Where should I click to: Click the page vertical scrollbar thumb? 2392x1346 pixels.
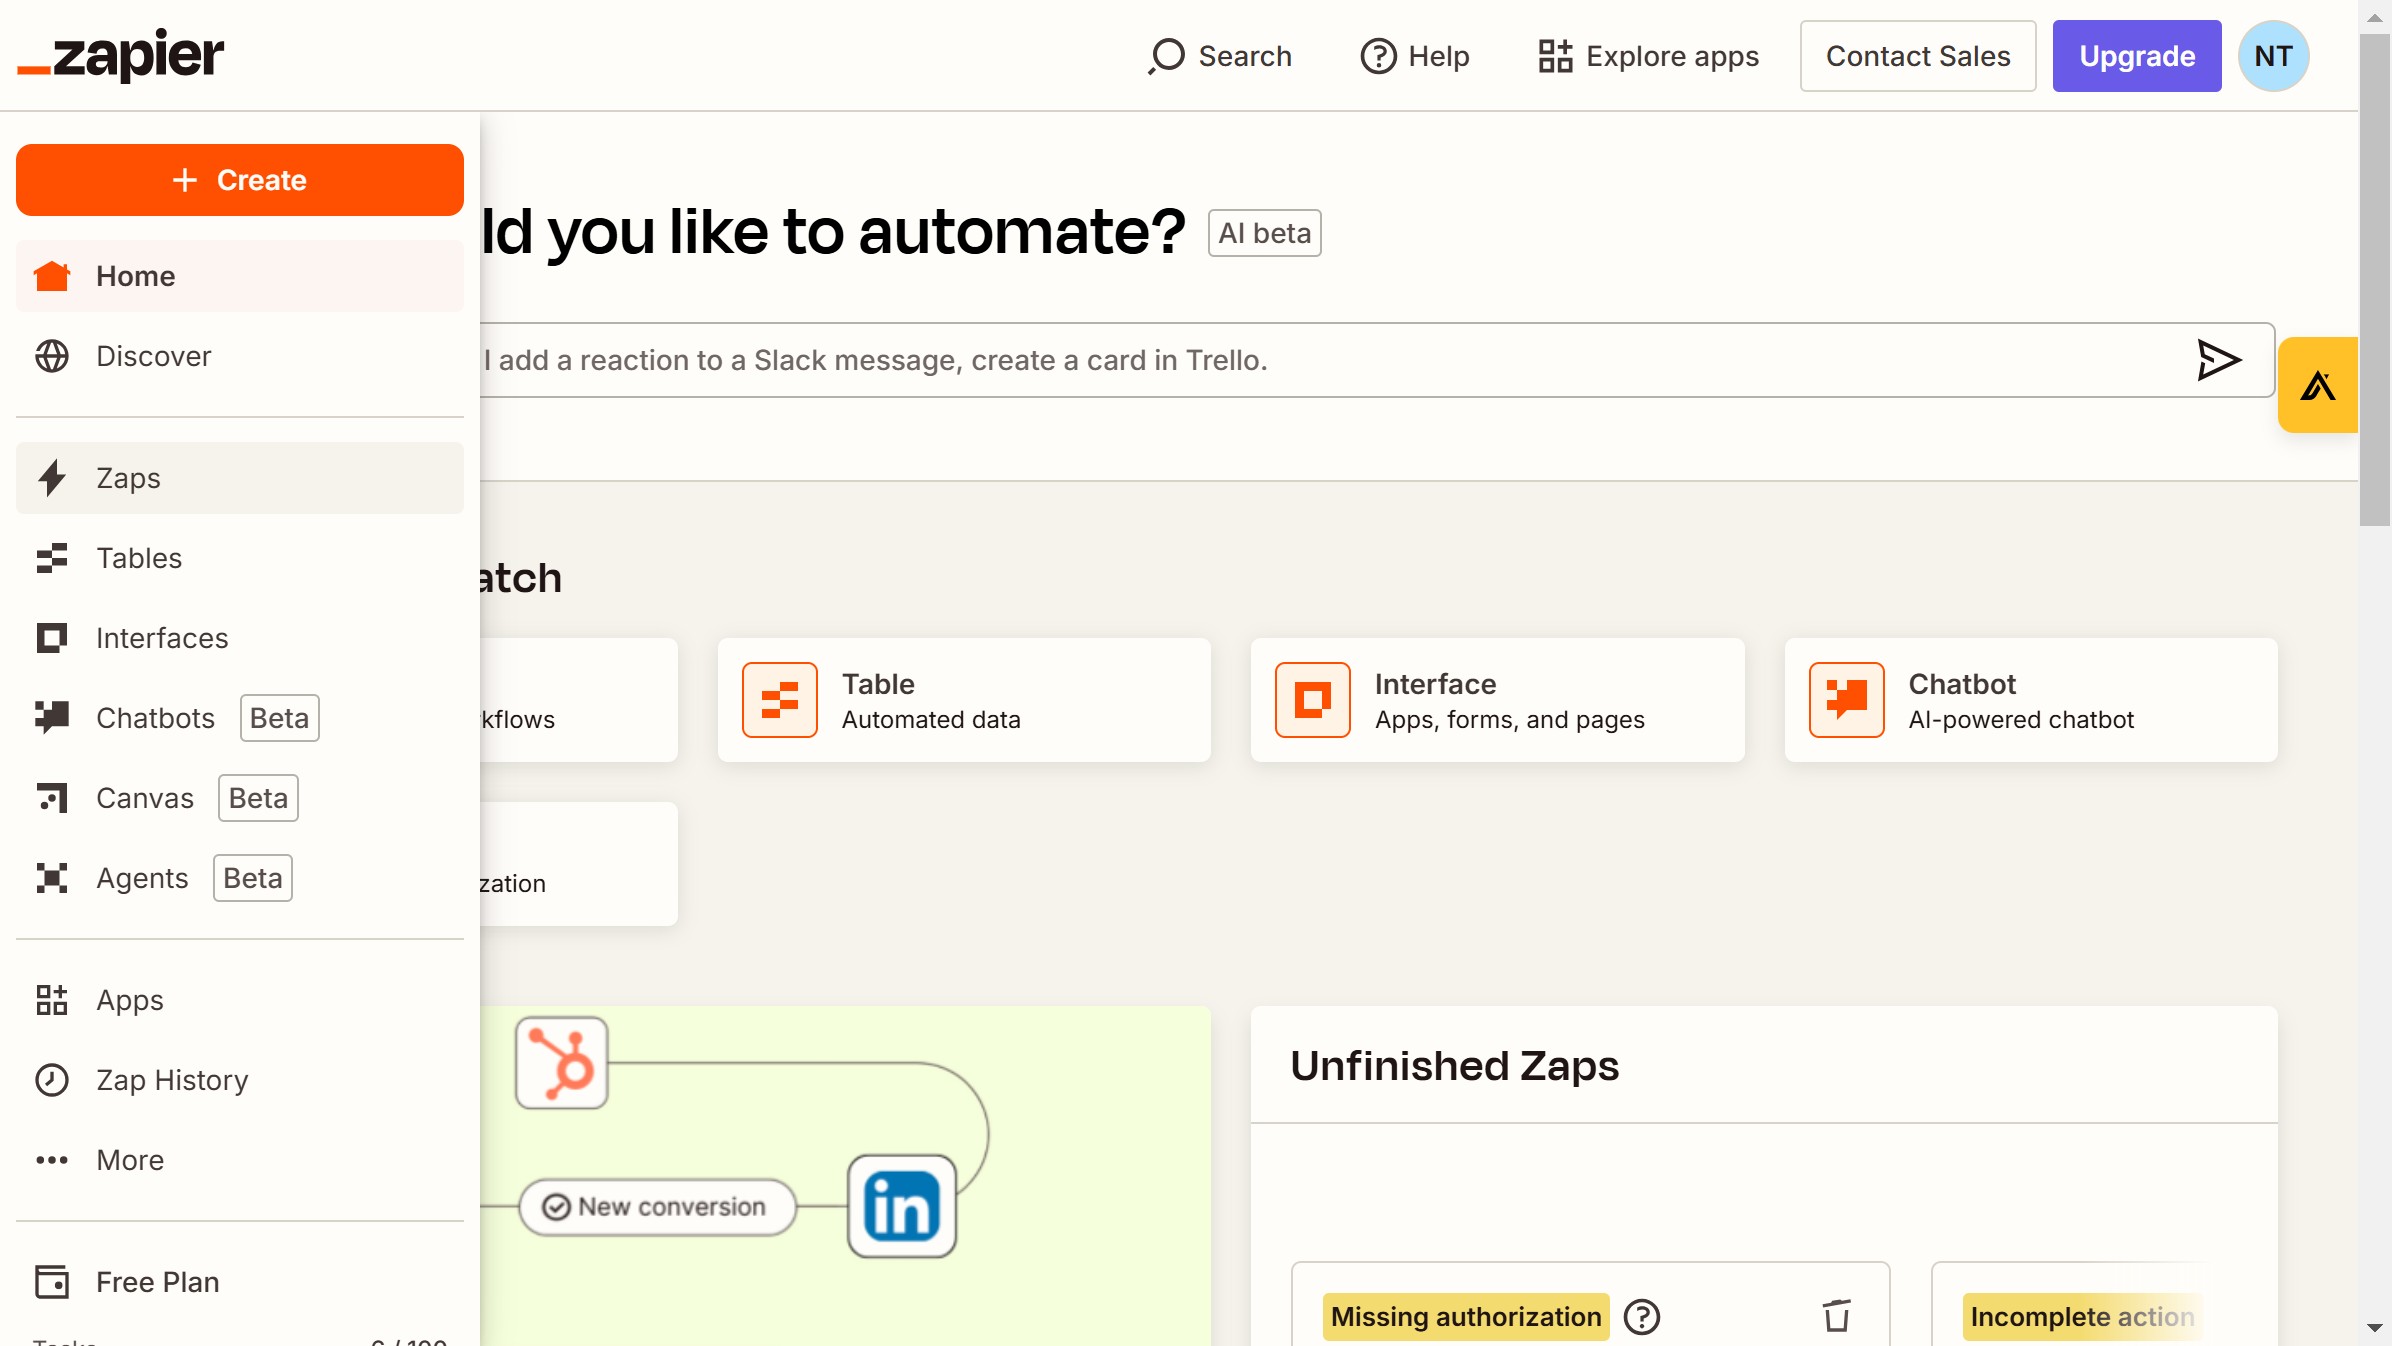(x=2374, y=280)
